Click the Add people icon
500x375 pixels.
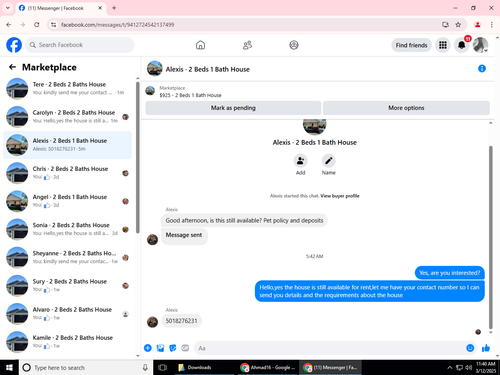click(300, 161)
